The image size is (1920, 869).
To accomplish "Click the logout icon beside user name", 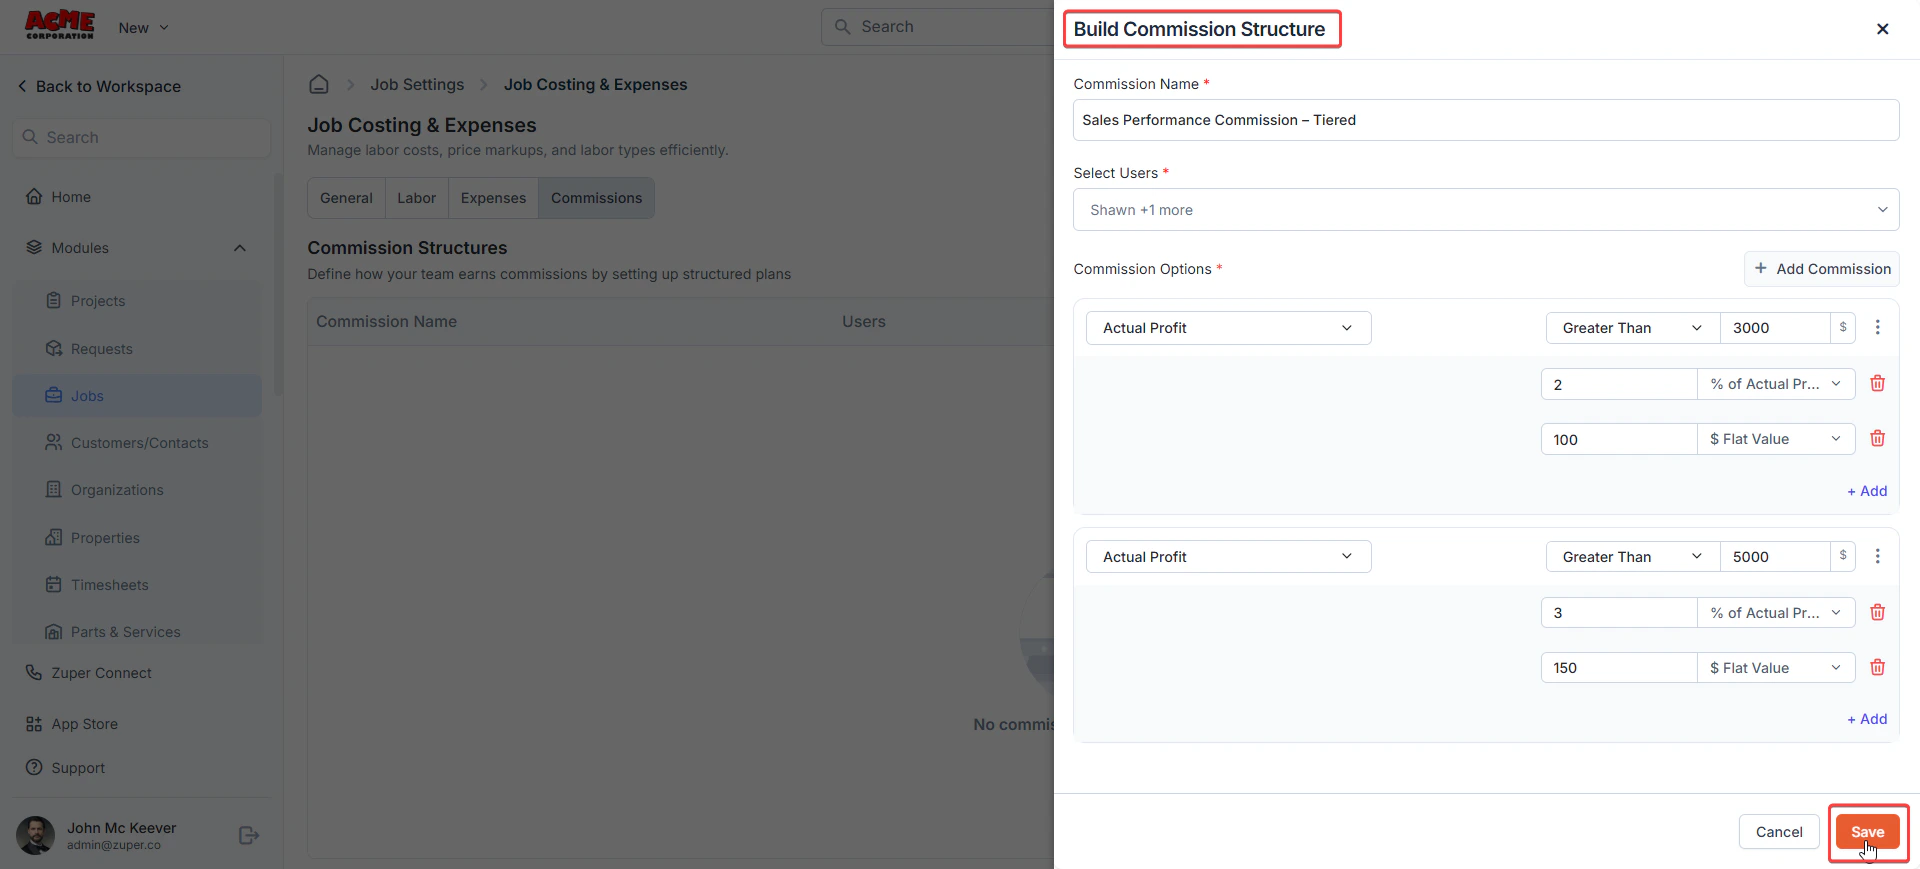I will point(249,835).
